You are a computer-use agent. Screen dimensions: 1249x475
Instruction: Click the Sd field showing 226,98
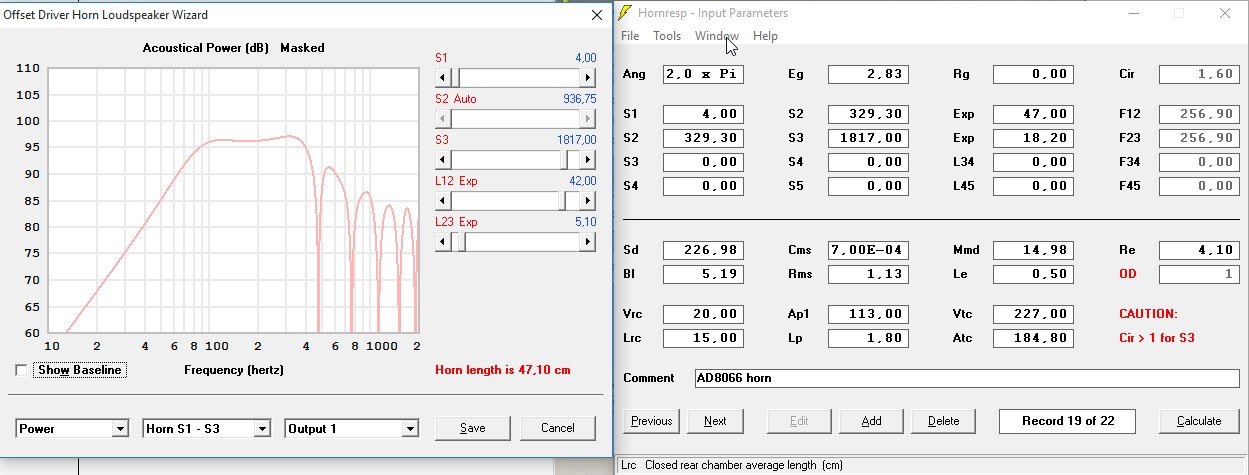coord(703,250)
